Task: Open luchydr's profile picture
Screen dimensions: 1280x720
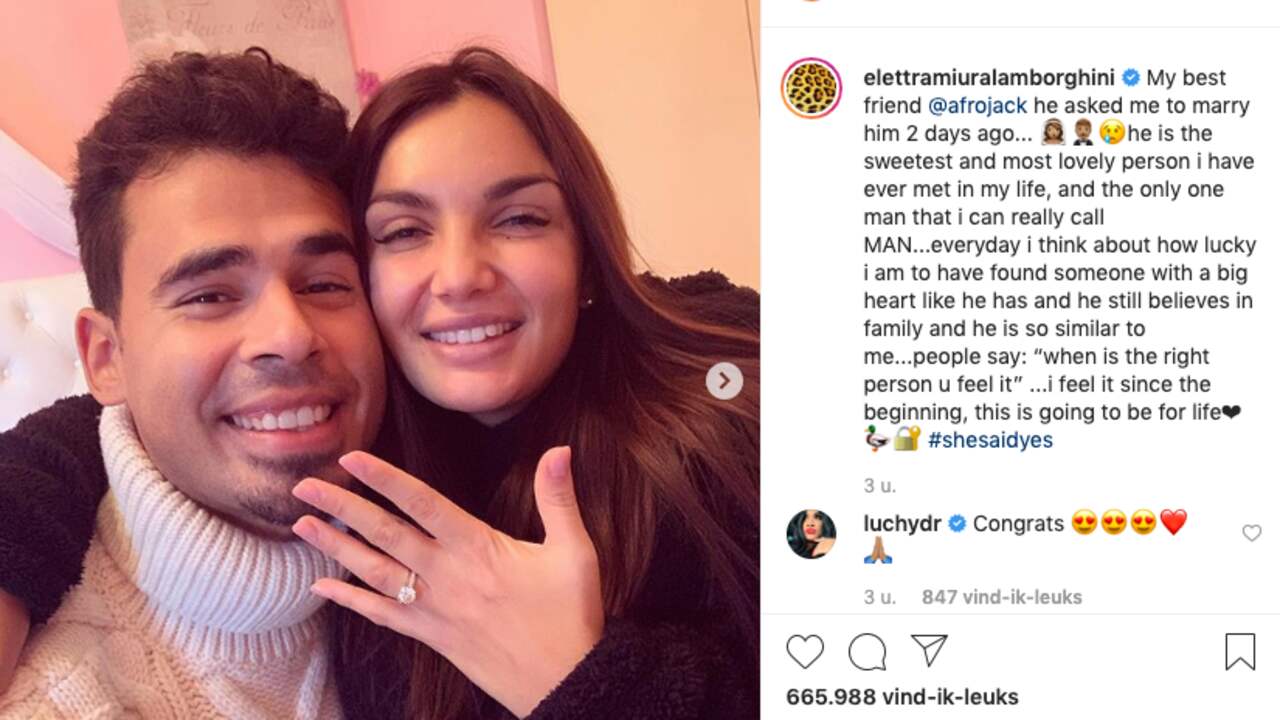Action: 811,533
